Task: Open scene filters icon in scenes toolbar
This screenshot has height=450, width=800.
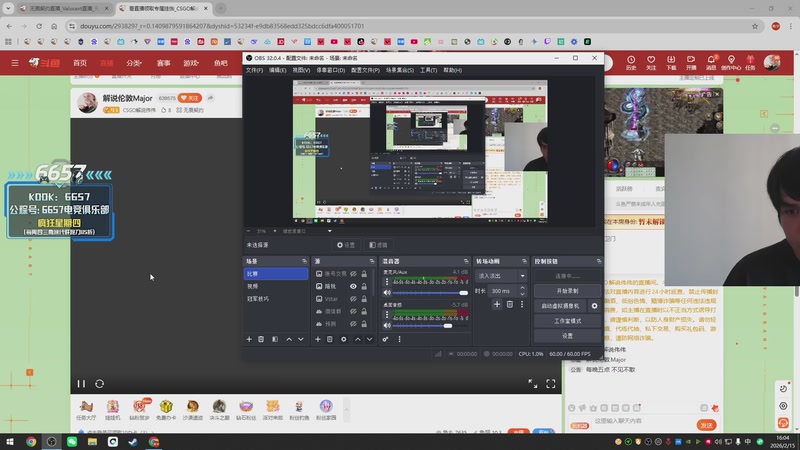Action: (x=275, y=339)
